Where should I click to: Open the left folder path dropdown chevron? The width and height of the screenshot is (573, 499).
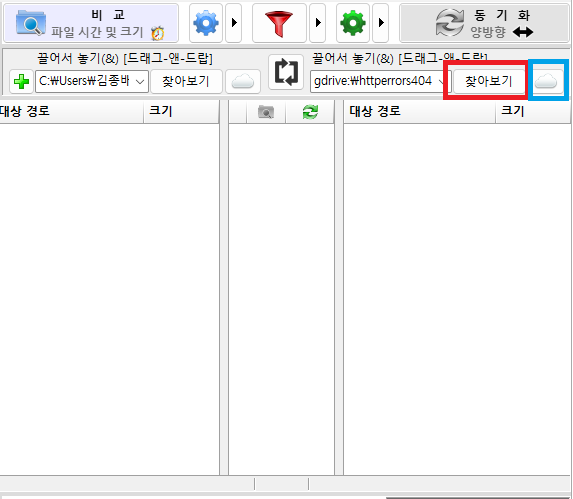point(140,81)
